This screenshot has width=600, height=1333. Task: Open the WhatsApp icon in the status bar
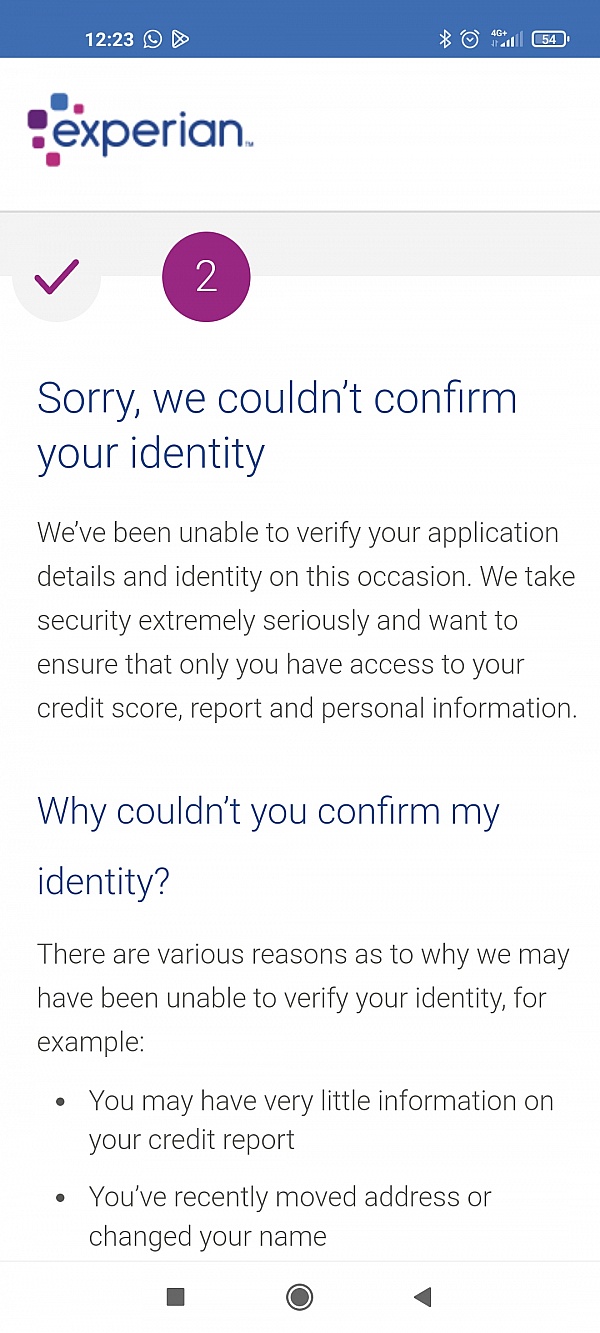tap(152, 39)
